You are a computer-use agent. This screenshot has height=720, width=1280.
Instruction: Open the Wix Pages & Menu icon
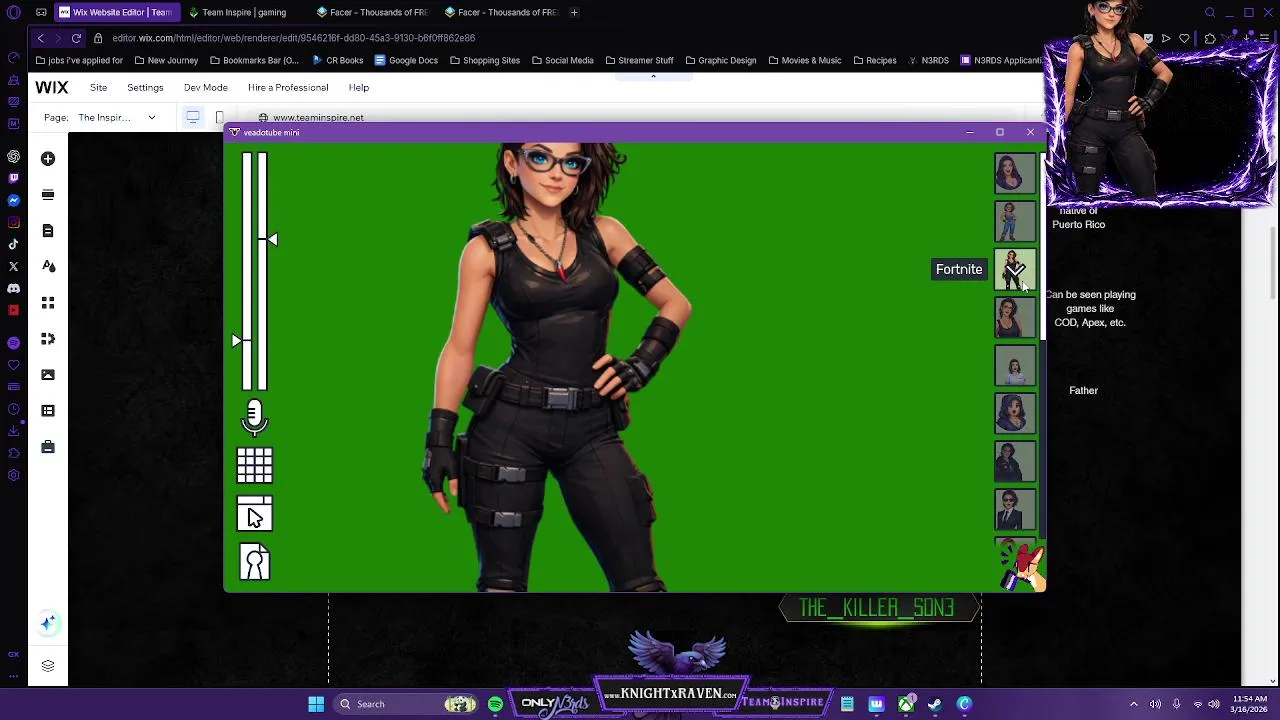(x=48, y=231)
